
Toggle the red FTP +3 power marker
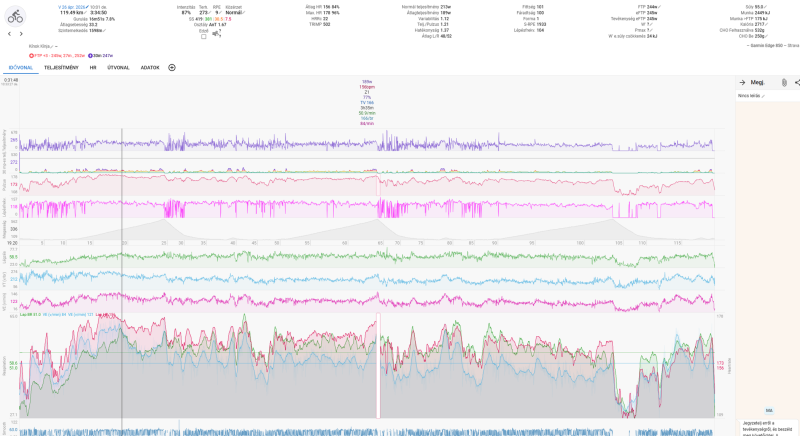57,56
